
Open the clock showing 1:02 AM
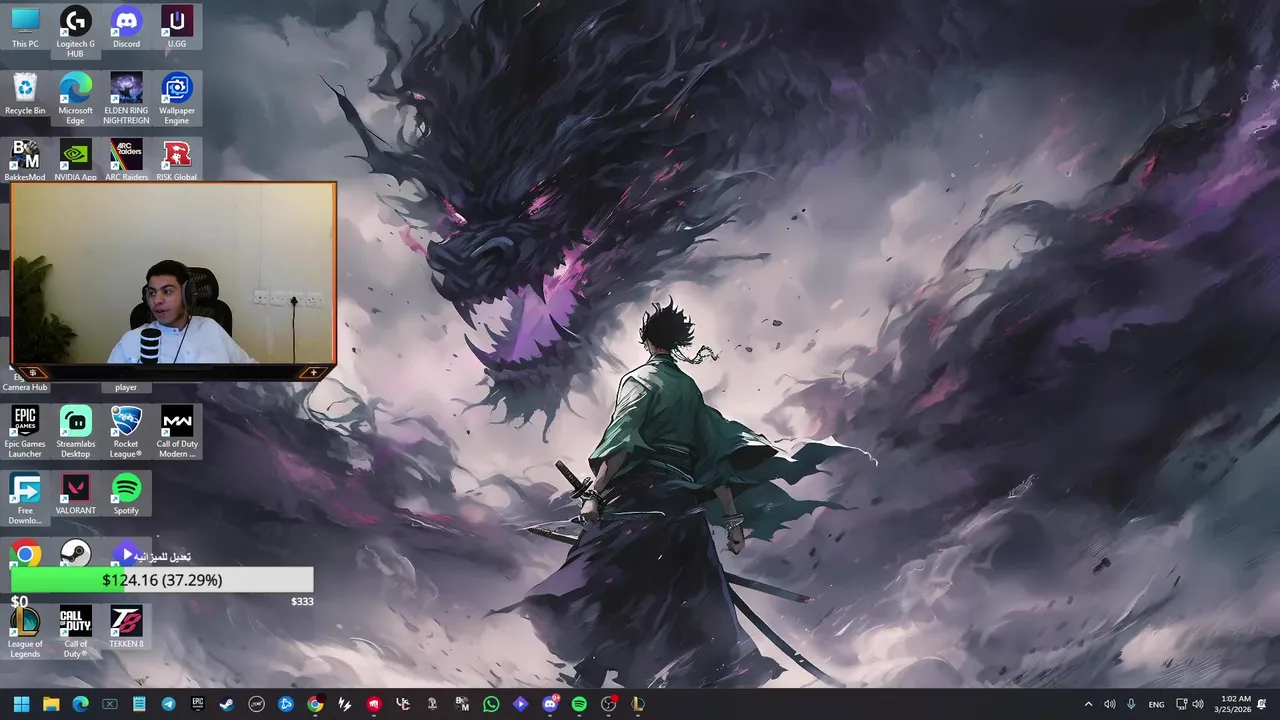click(x=1235, y=704)
